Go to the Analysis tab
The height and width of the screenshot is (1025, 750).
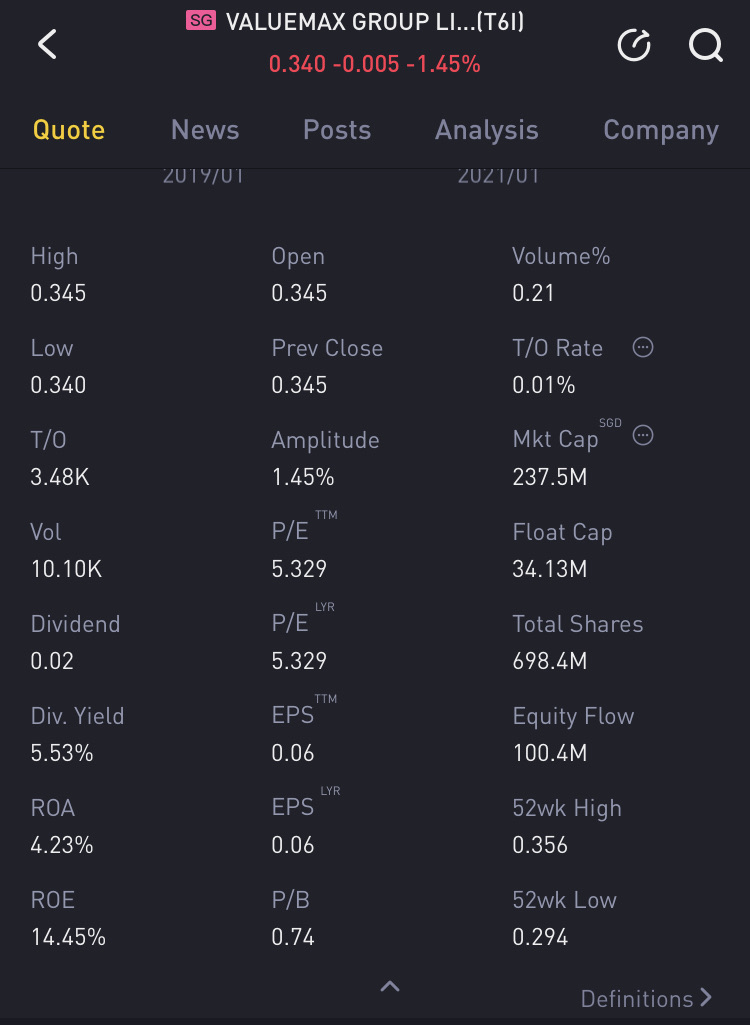(486, 130)
